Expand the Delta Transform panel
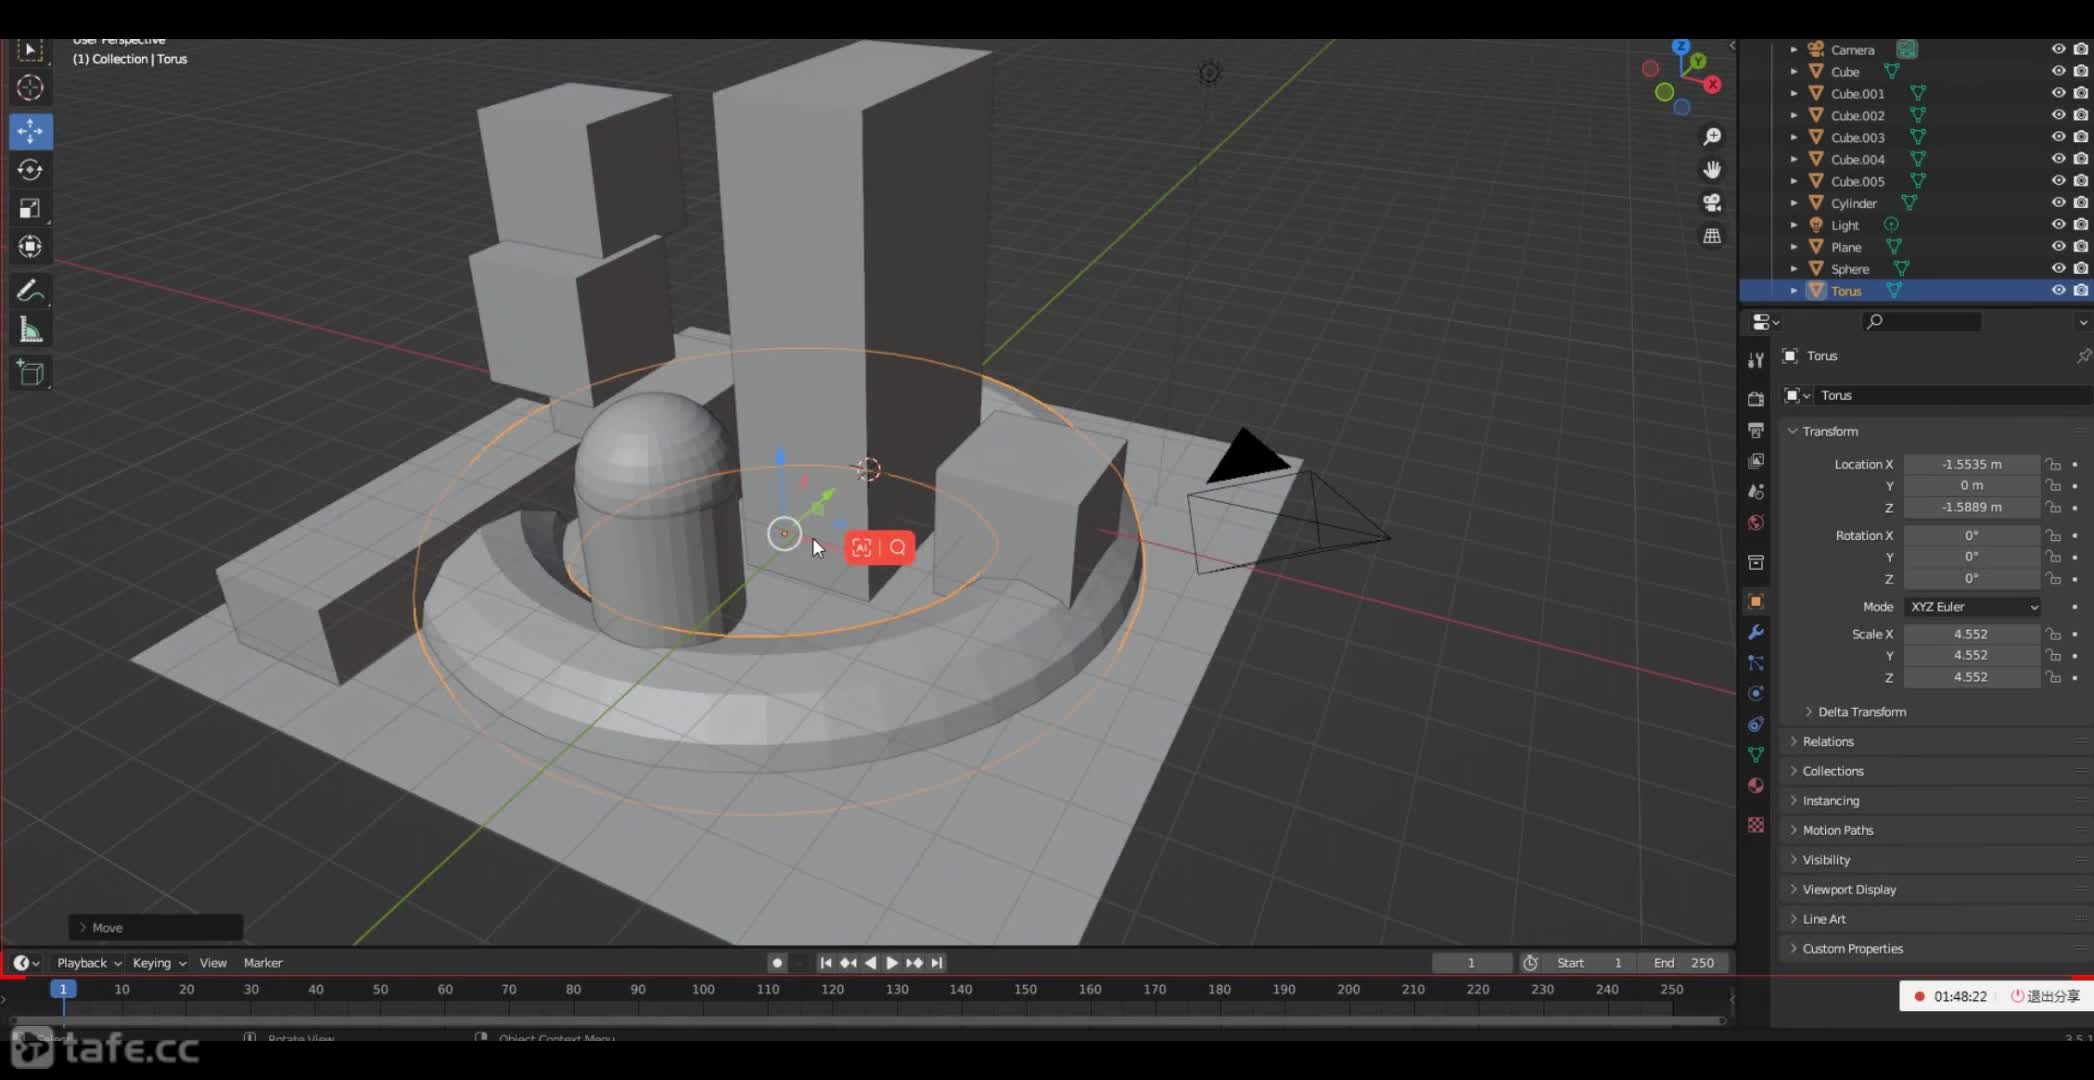The height and width of the screenshot is (1080, 2094). 1862,712
